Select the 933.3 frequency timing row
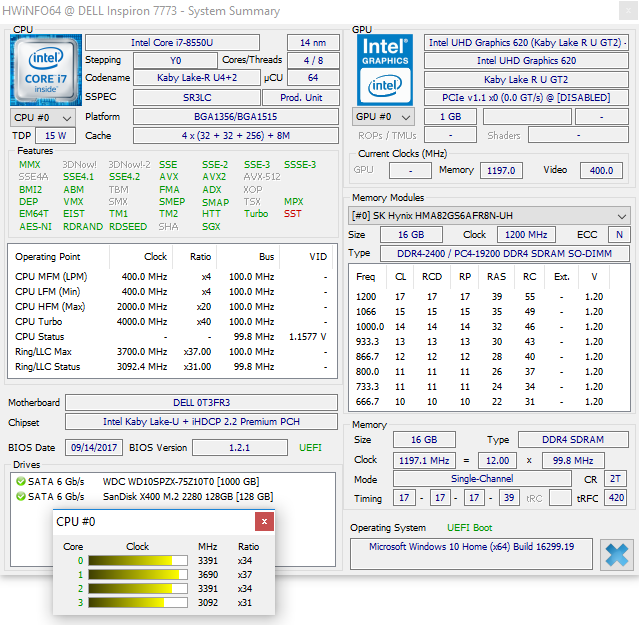The image size is (639, 625). [x=489, y=341]
